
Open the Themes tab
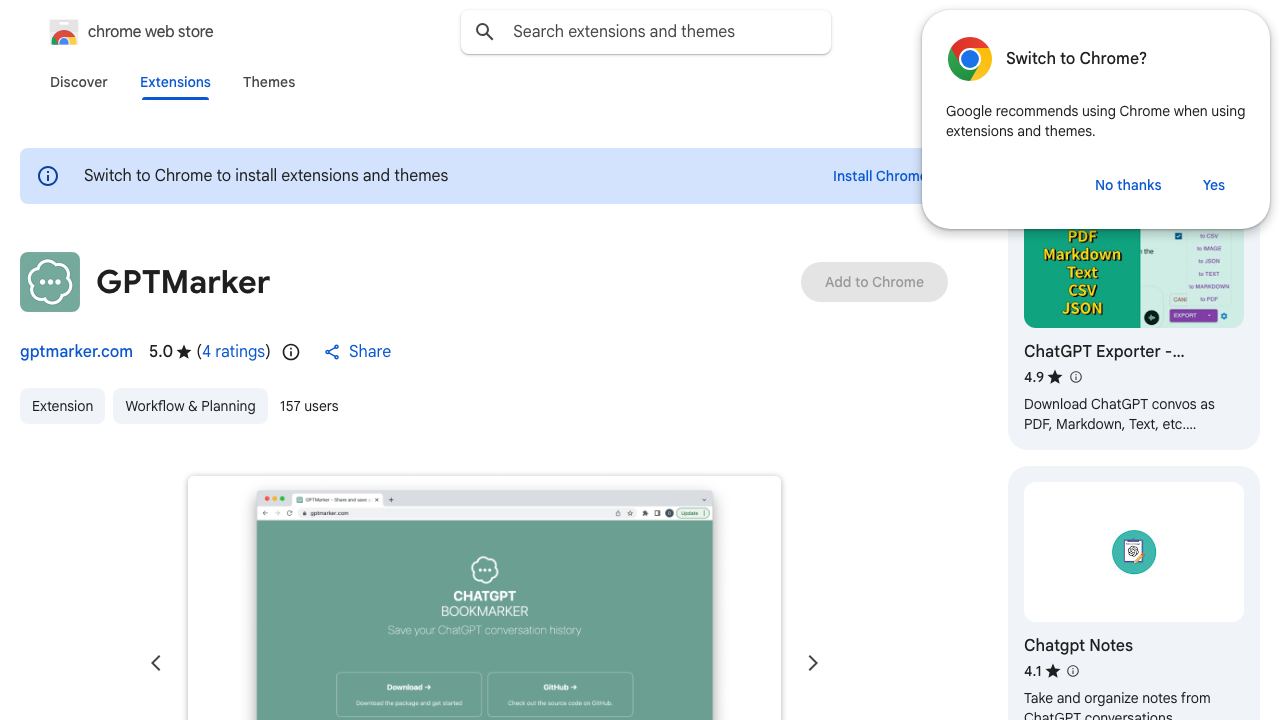tap(269, 82)
